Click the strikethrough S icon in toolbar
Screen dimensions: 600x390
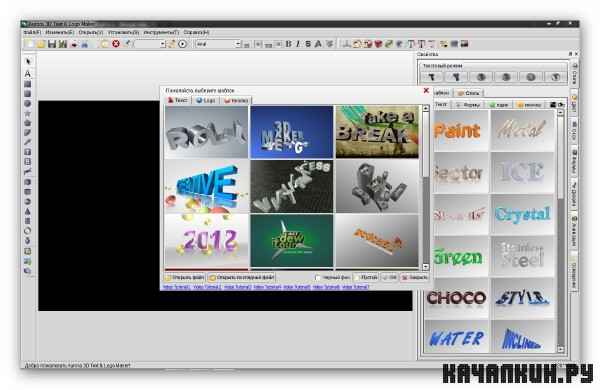(x=308, y=44)
